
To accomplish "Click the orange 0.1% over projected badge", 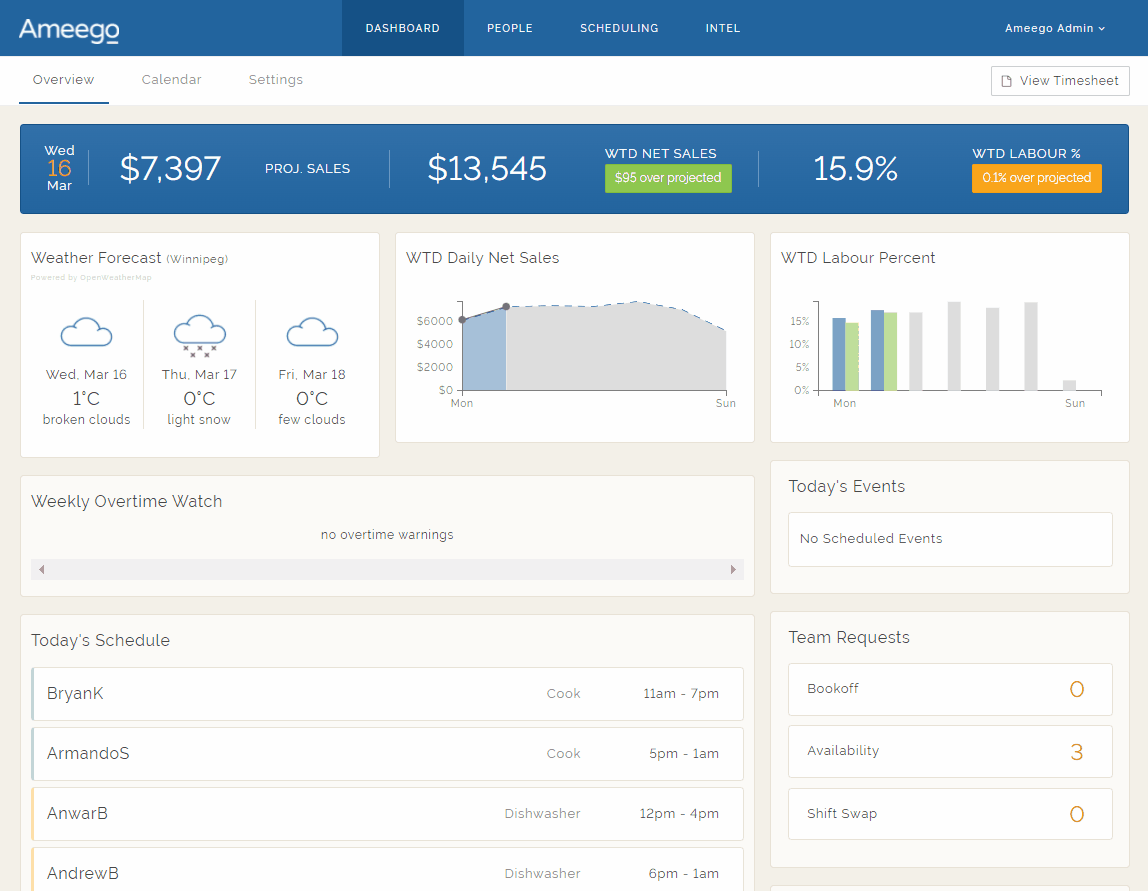I will tap(1036, 178).
